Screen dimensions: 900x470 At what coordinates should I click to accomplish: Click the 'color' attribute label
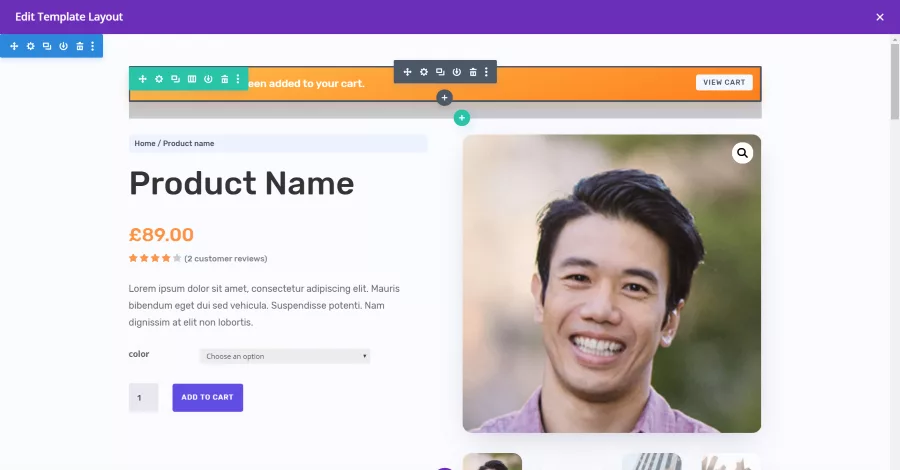point(139,354)
